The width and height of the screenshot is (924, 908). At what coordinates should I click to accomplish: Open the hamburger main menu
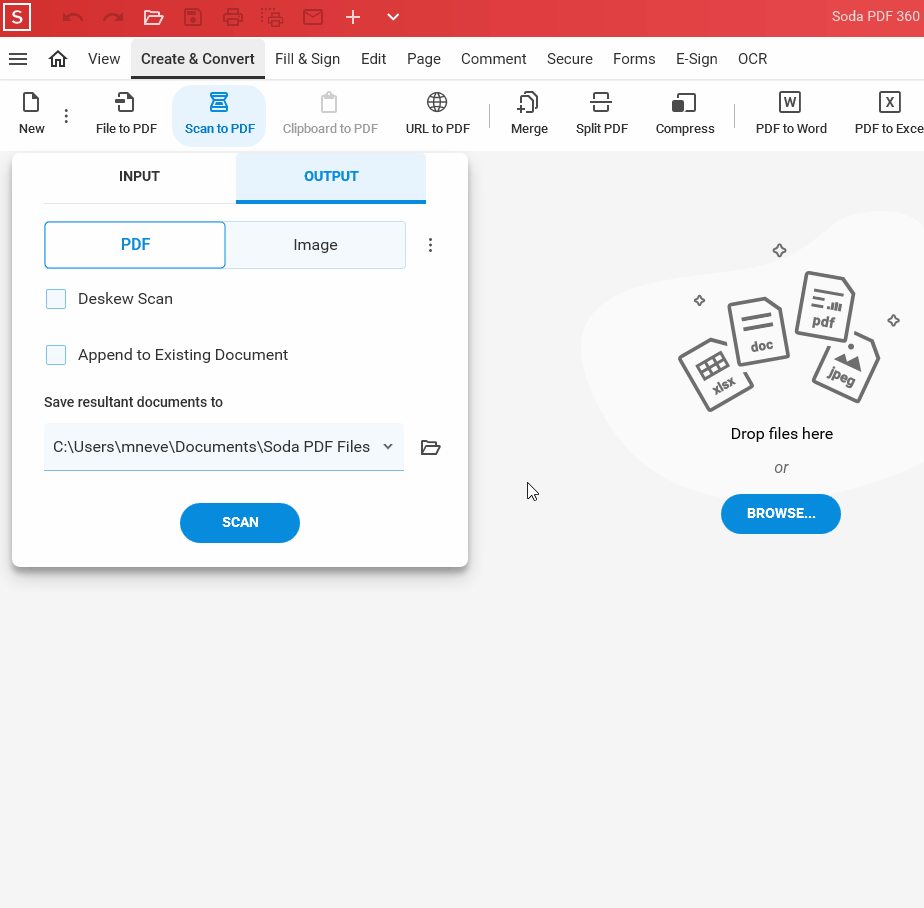click(x=18, y=59)
